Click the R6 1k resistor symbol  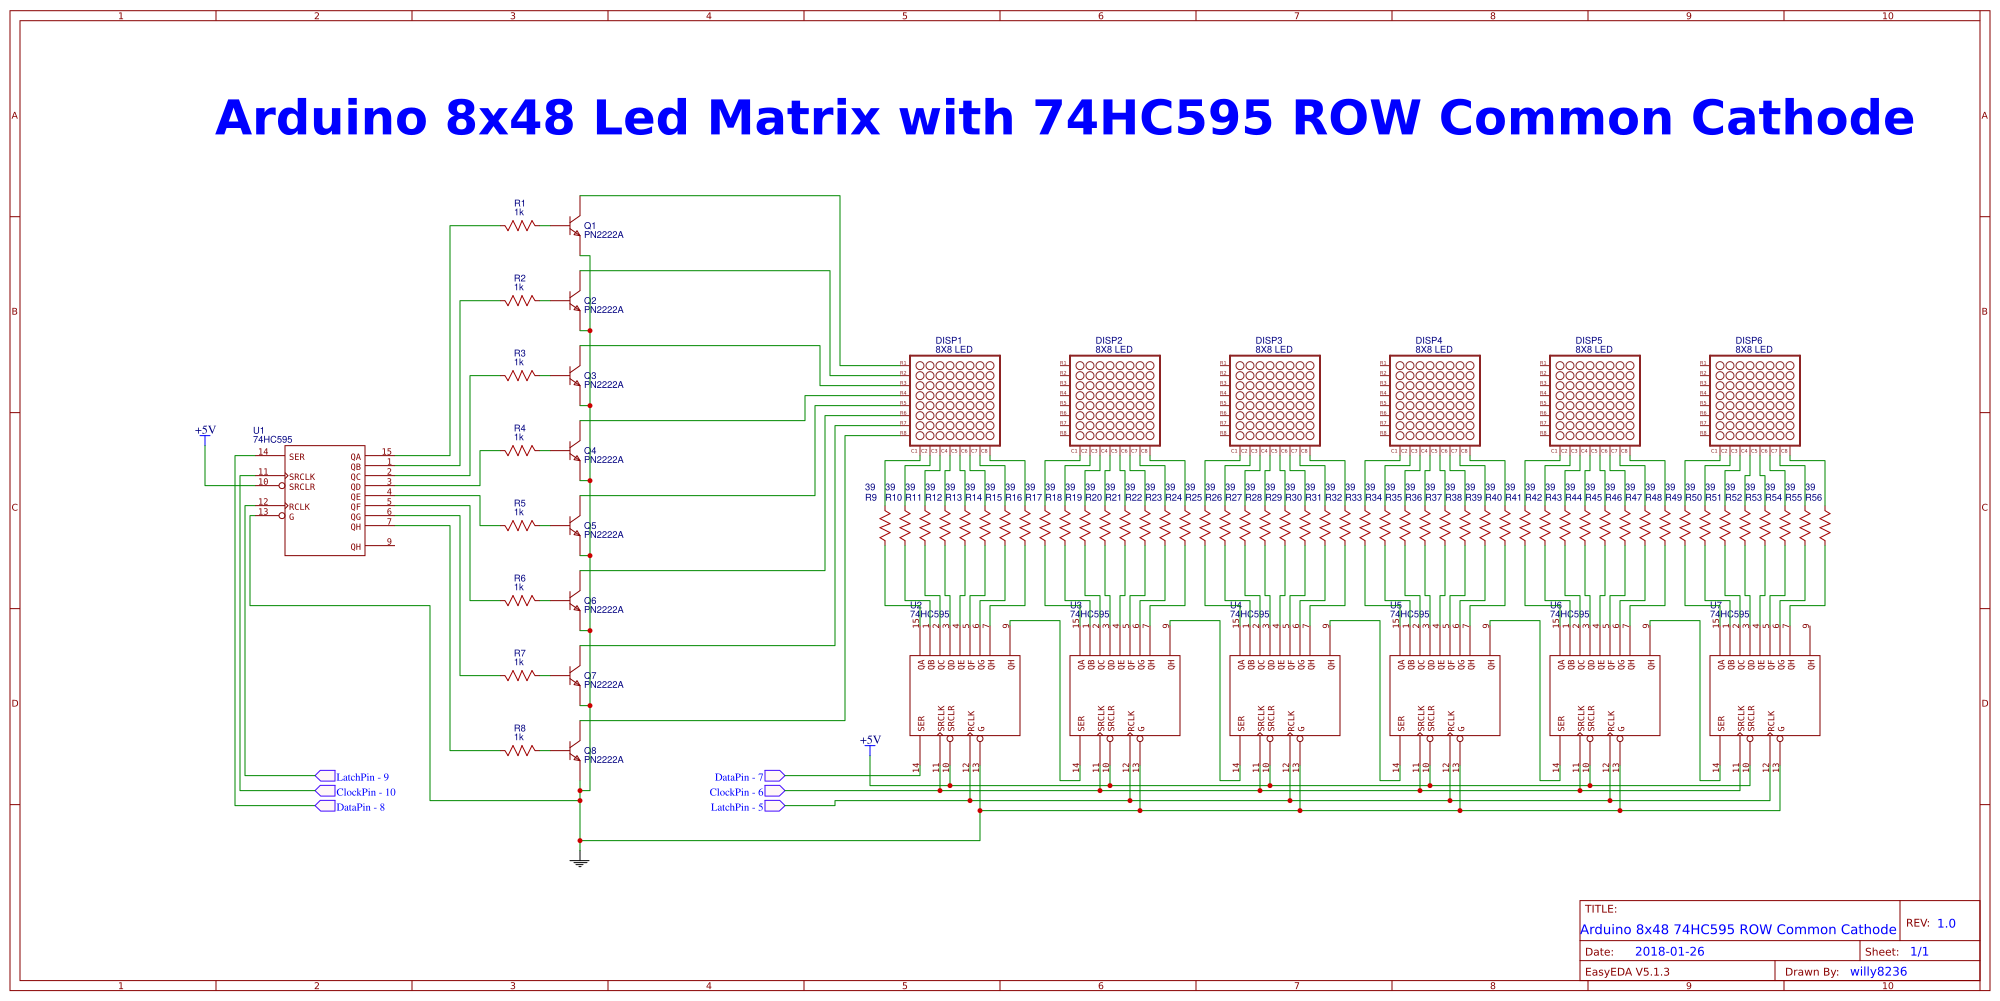[520, 601]
